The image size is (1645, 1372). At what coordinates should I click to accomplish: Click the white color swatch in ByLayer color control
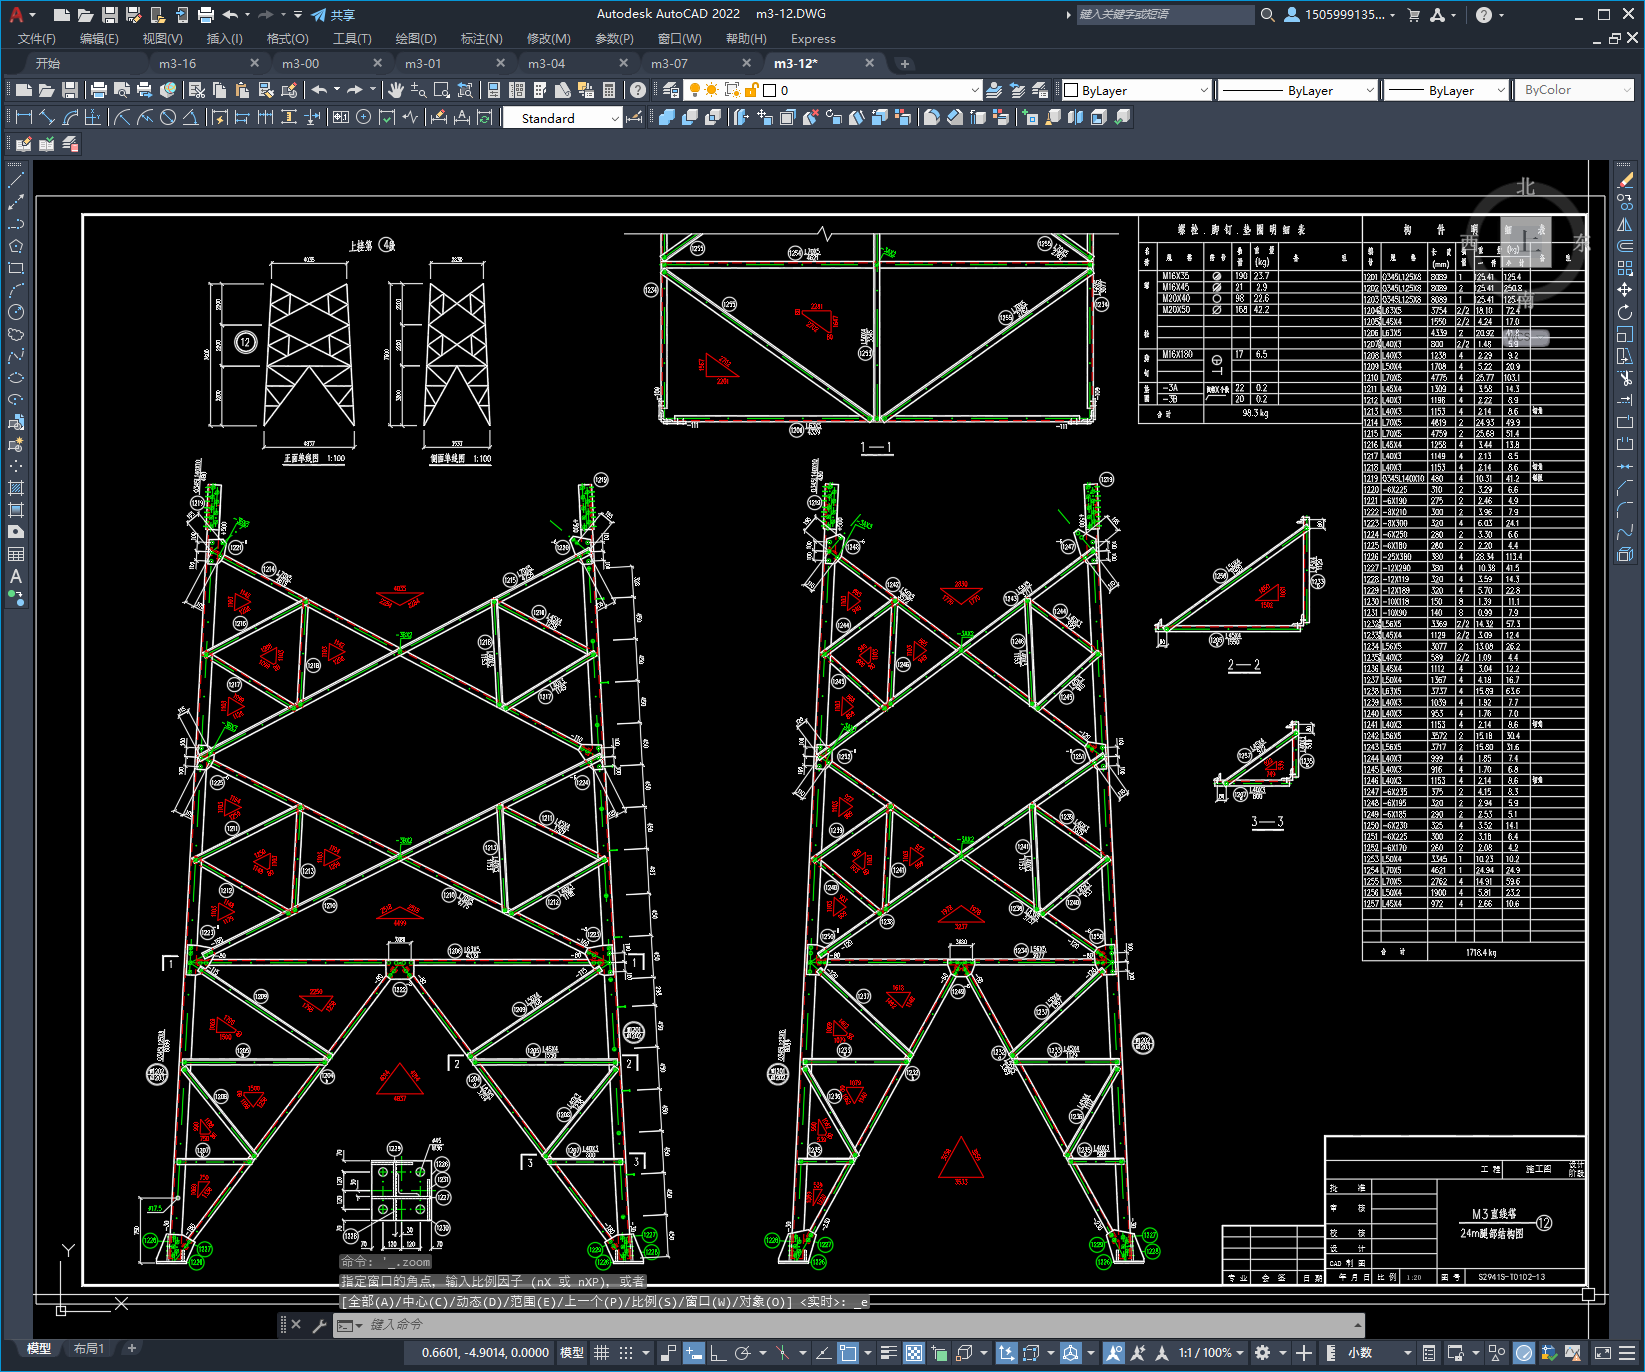(x=1072, y=90)
